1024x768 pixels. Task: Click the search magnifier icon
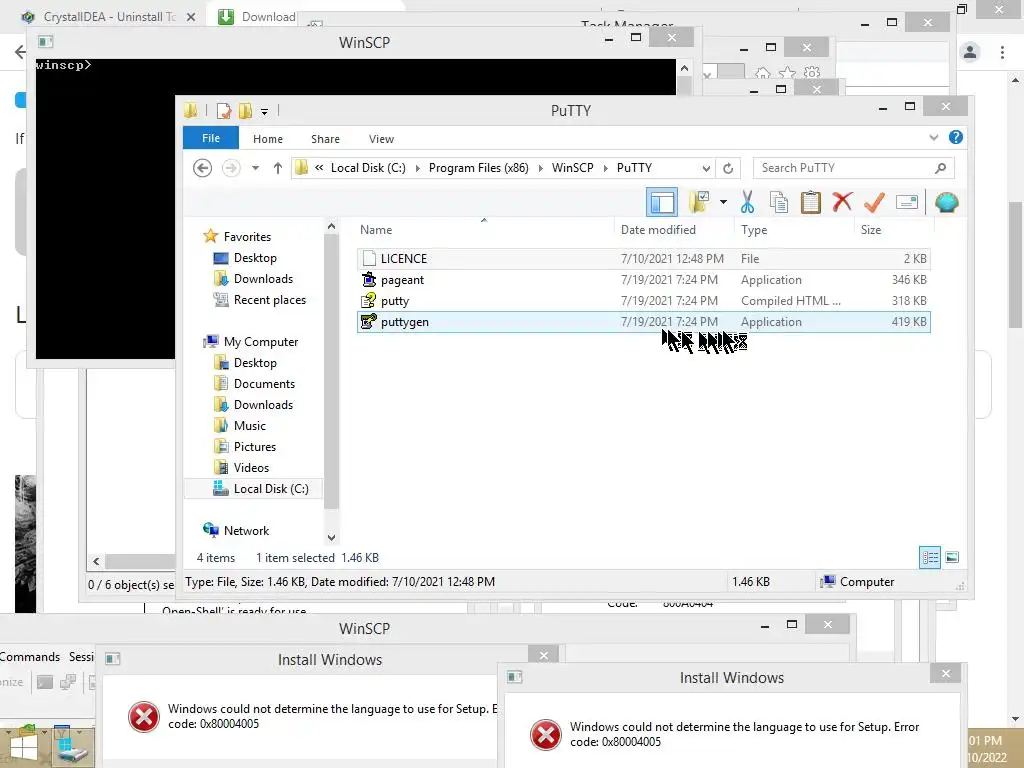[940, 168]
